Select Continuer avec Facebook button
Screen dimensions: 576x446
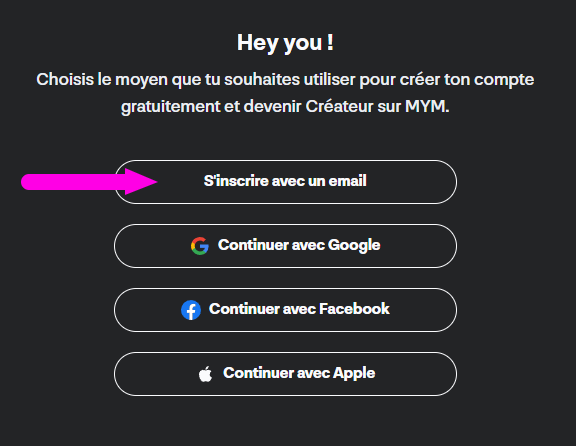(285, 310)
